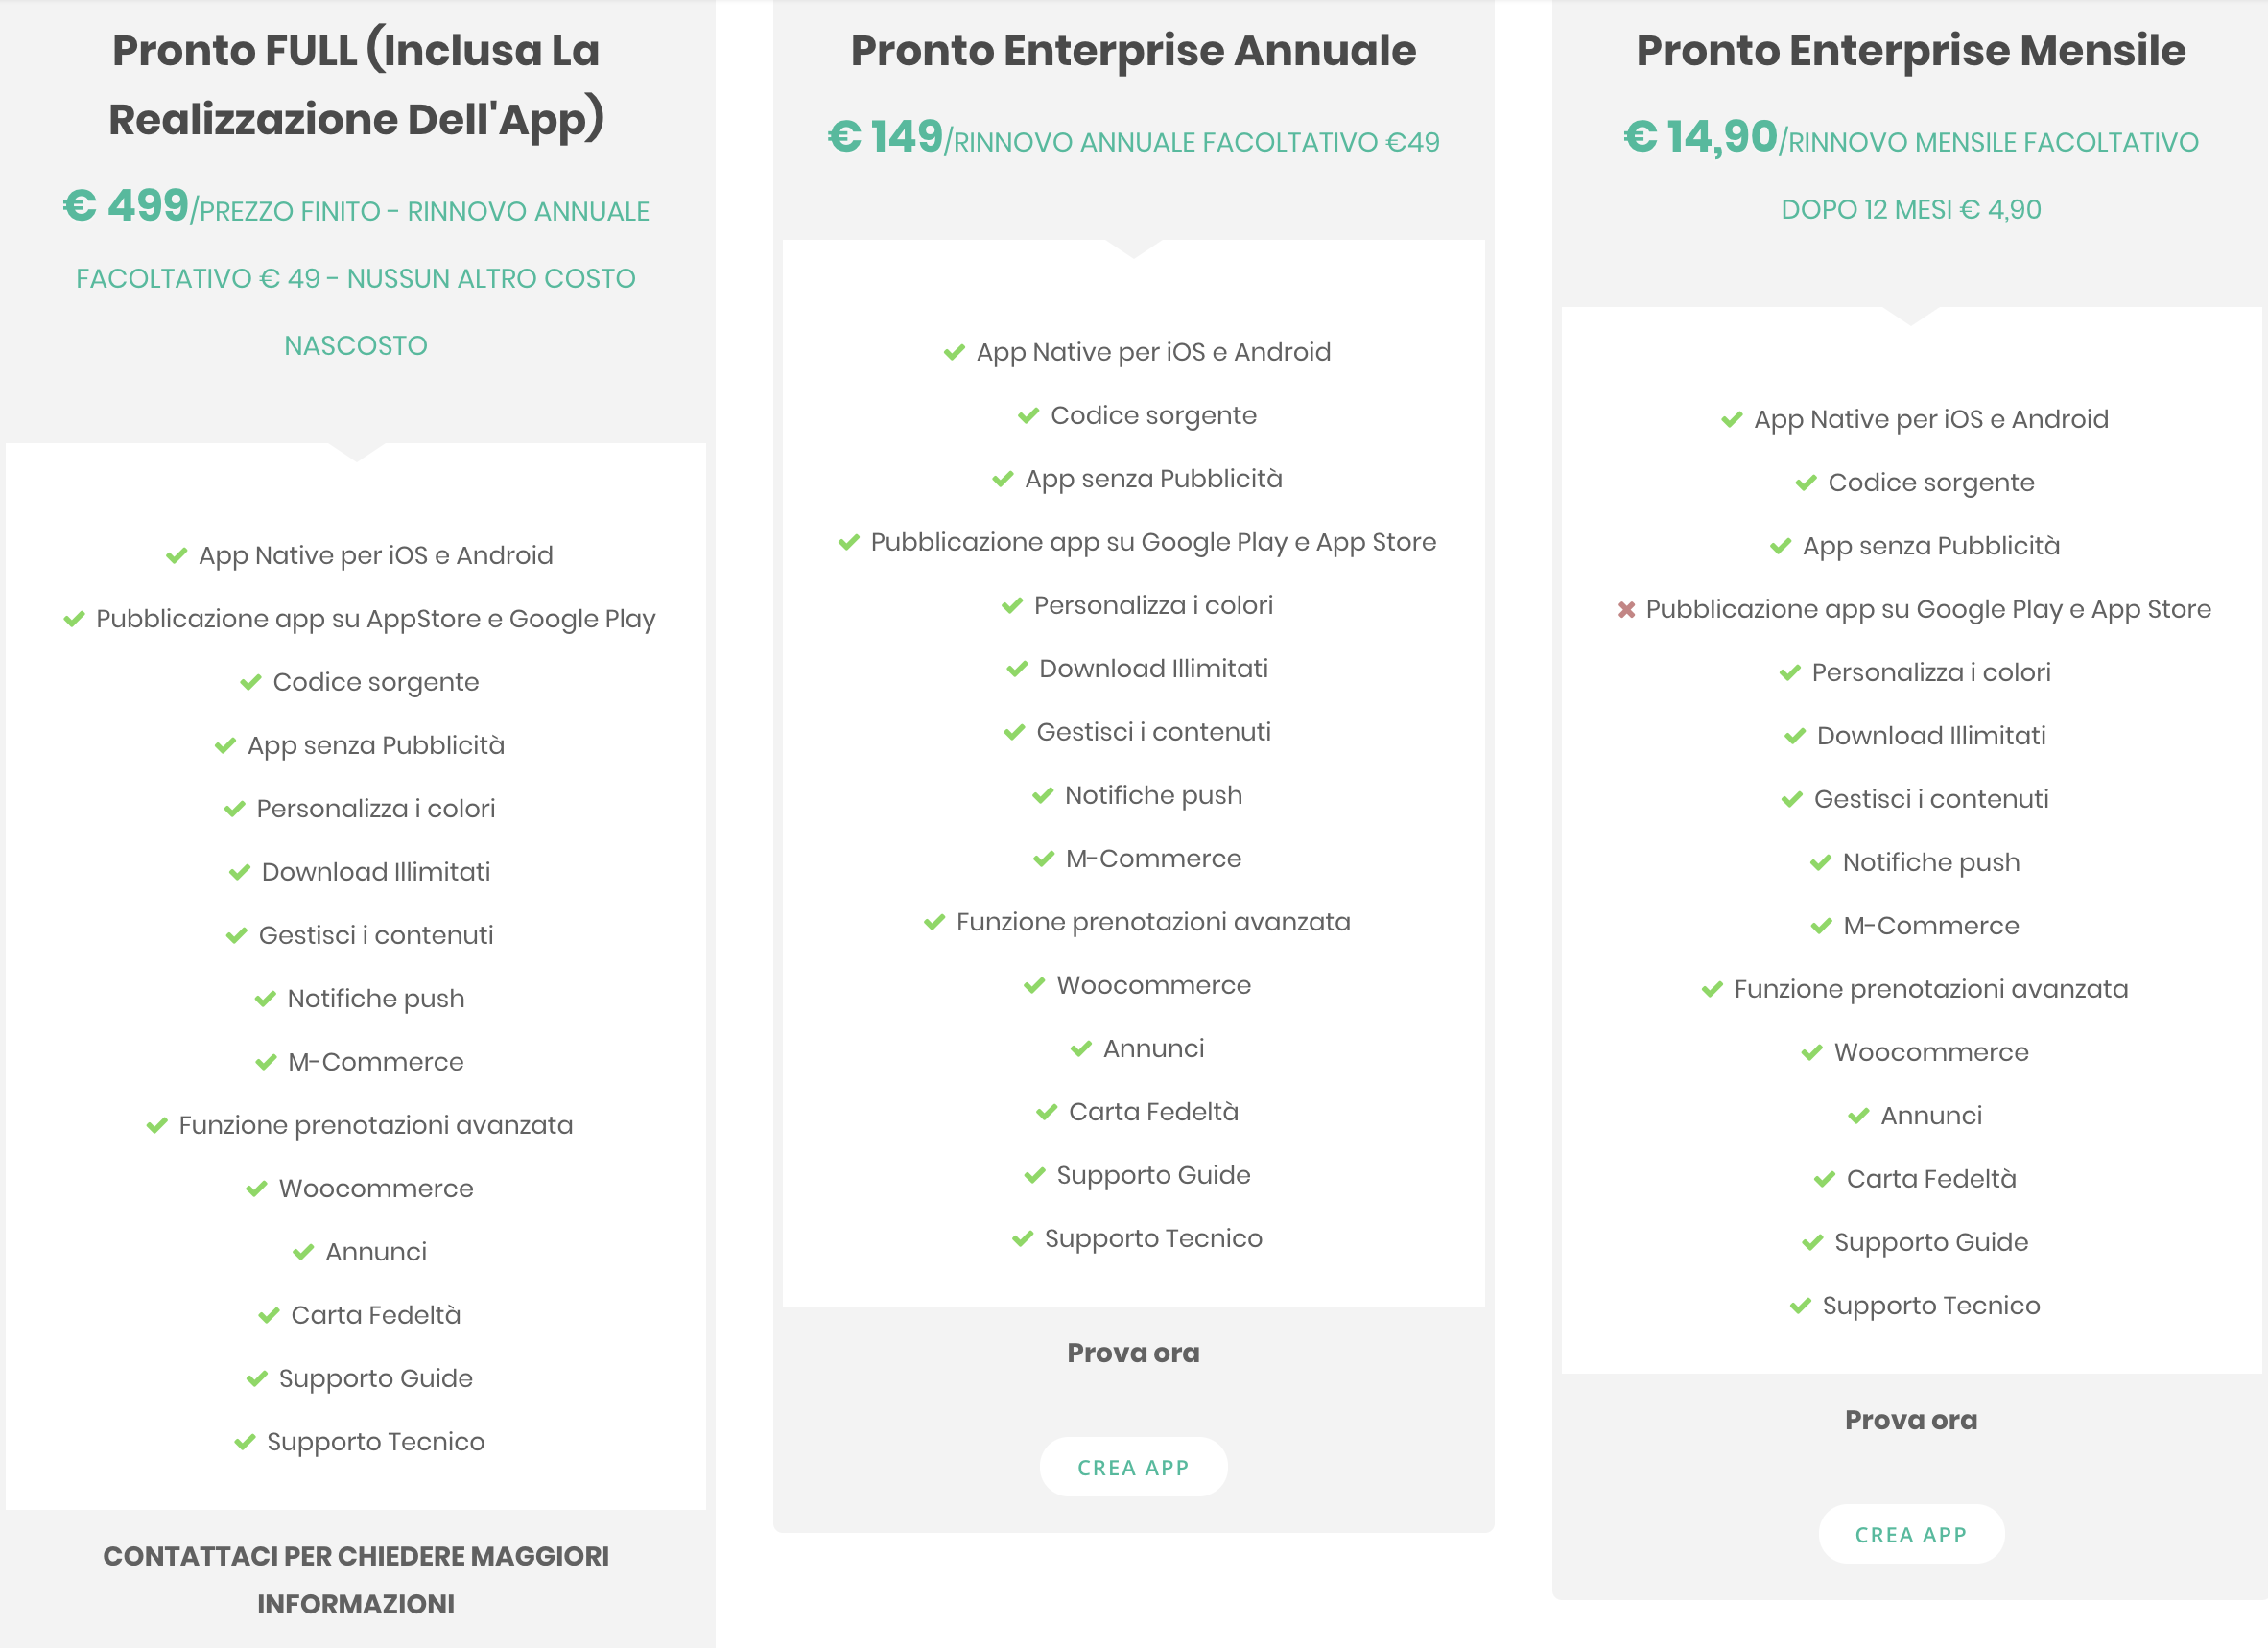
Task: Click the € 149 annual price
Action: tap(886, 136)
